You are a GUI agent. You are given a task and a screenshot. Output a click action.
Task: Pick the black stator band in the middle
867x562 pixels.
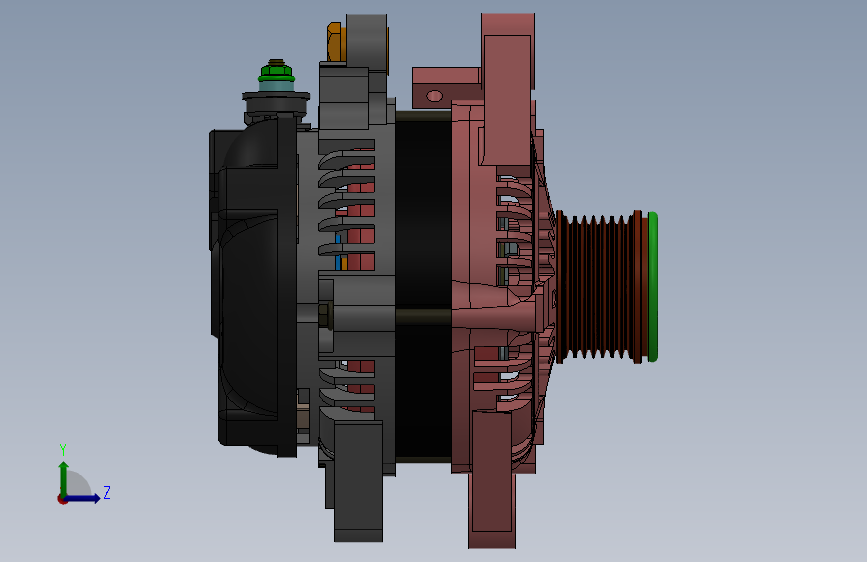click(x=424, y=287)
